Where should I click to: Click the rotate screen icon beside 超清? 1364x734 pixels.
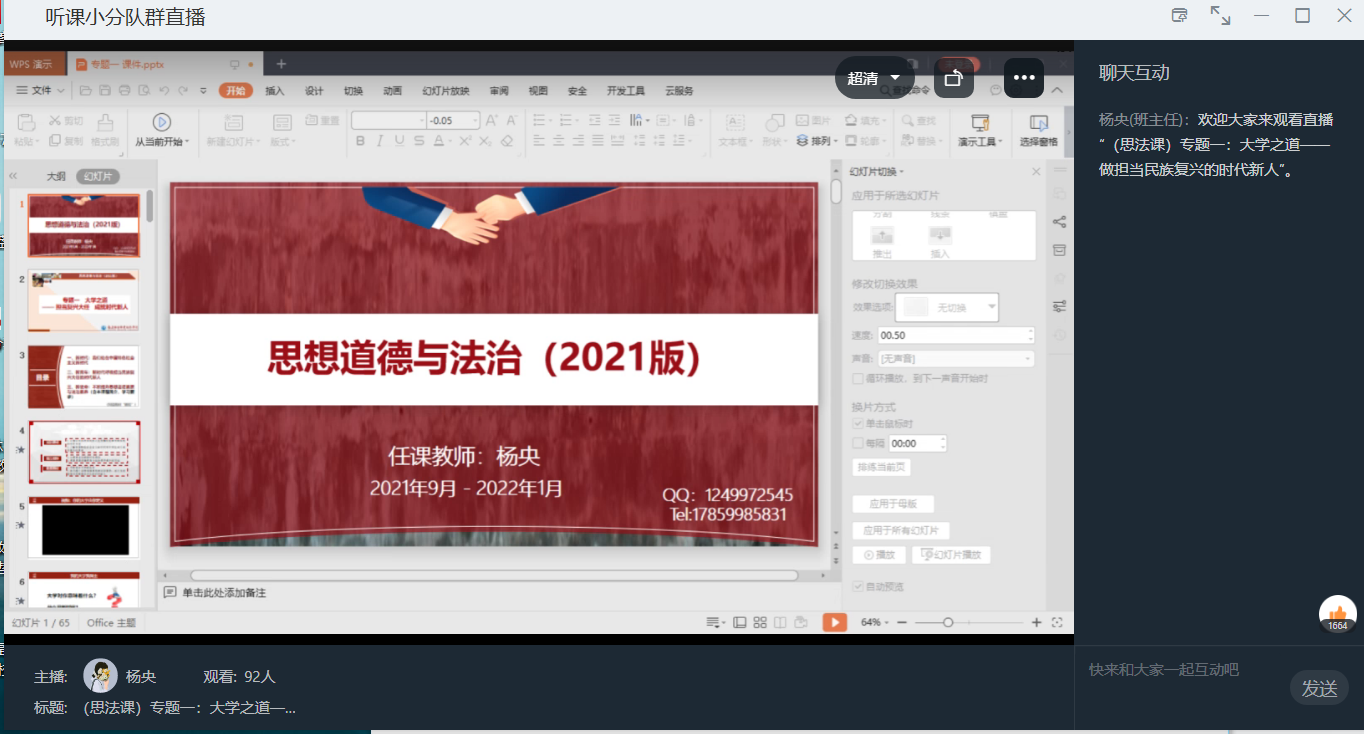coord(954,78)
